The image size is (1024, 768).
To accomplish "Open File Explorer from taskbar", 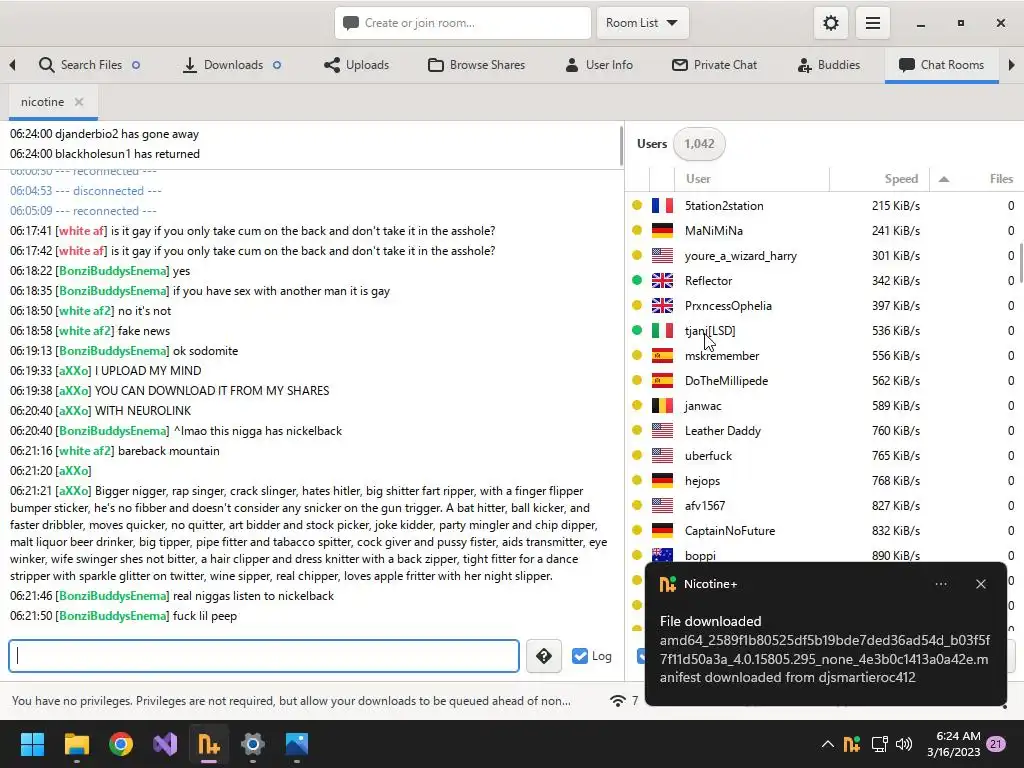I will click(x=76, y=744).
